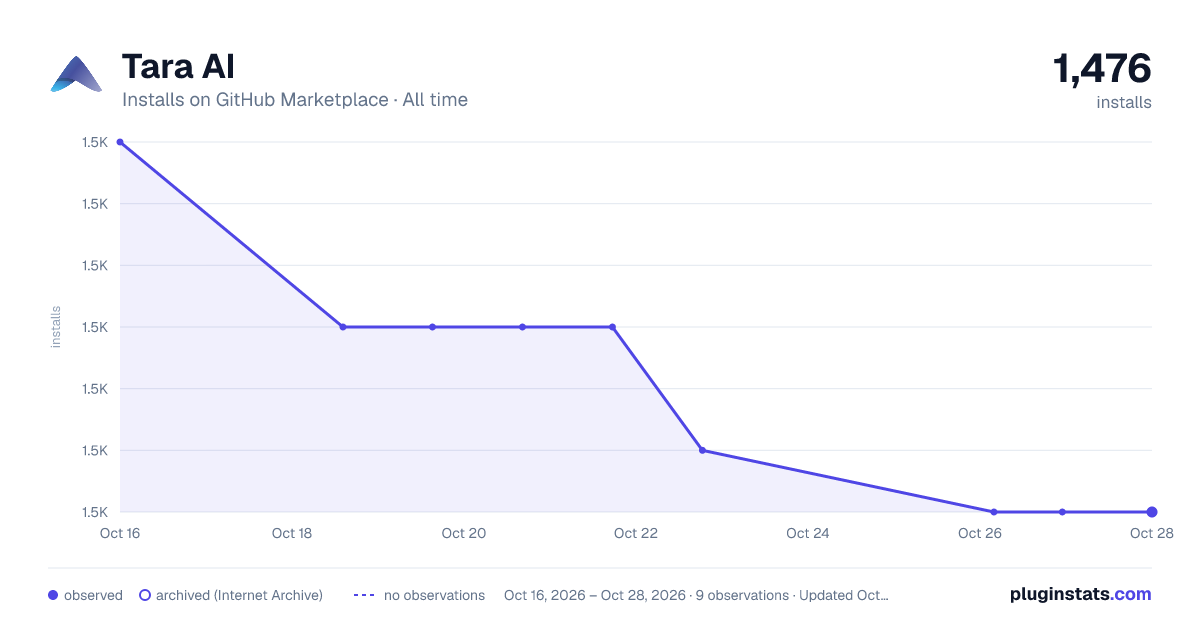The image size is (1200, 630).
Task: Select the last plateau data point before Oct 22
Action: click(612, 327)
